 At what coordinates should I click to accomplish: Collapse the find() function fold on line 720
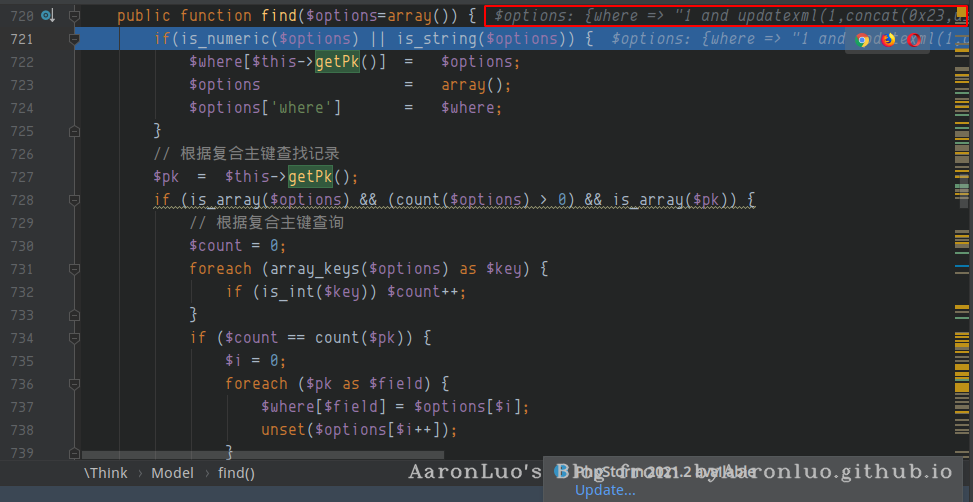(74, 16)
